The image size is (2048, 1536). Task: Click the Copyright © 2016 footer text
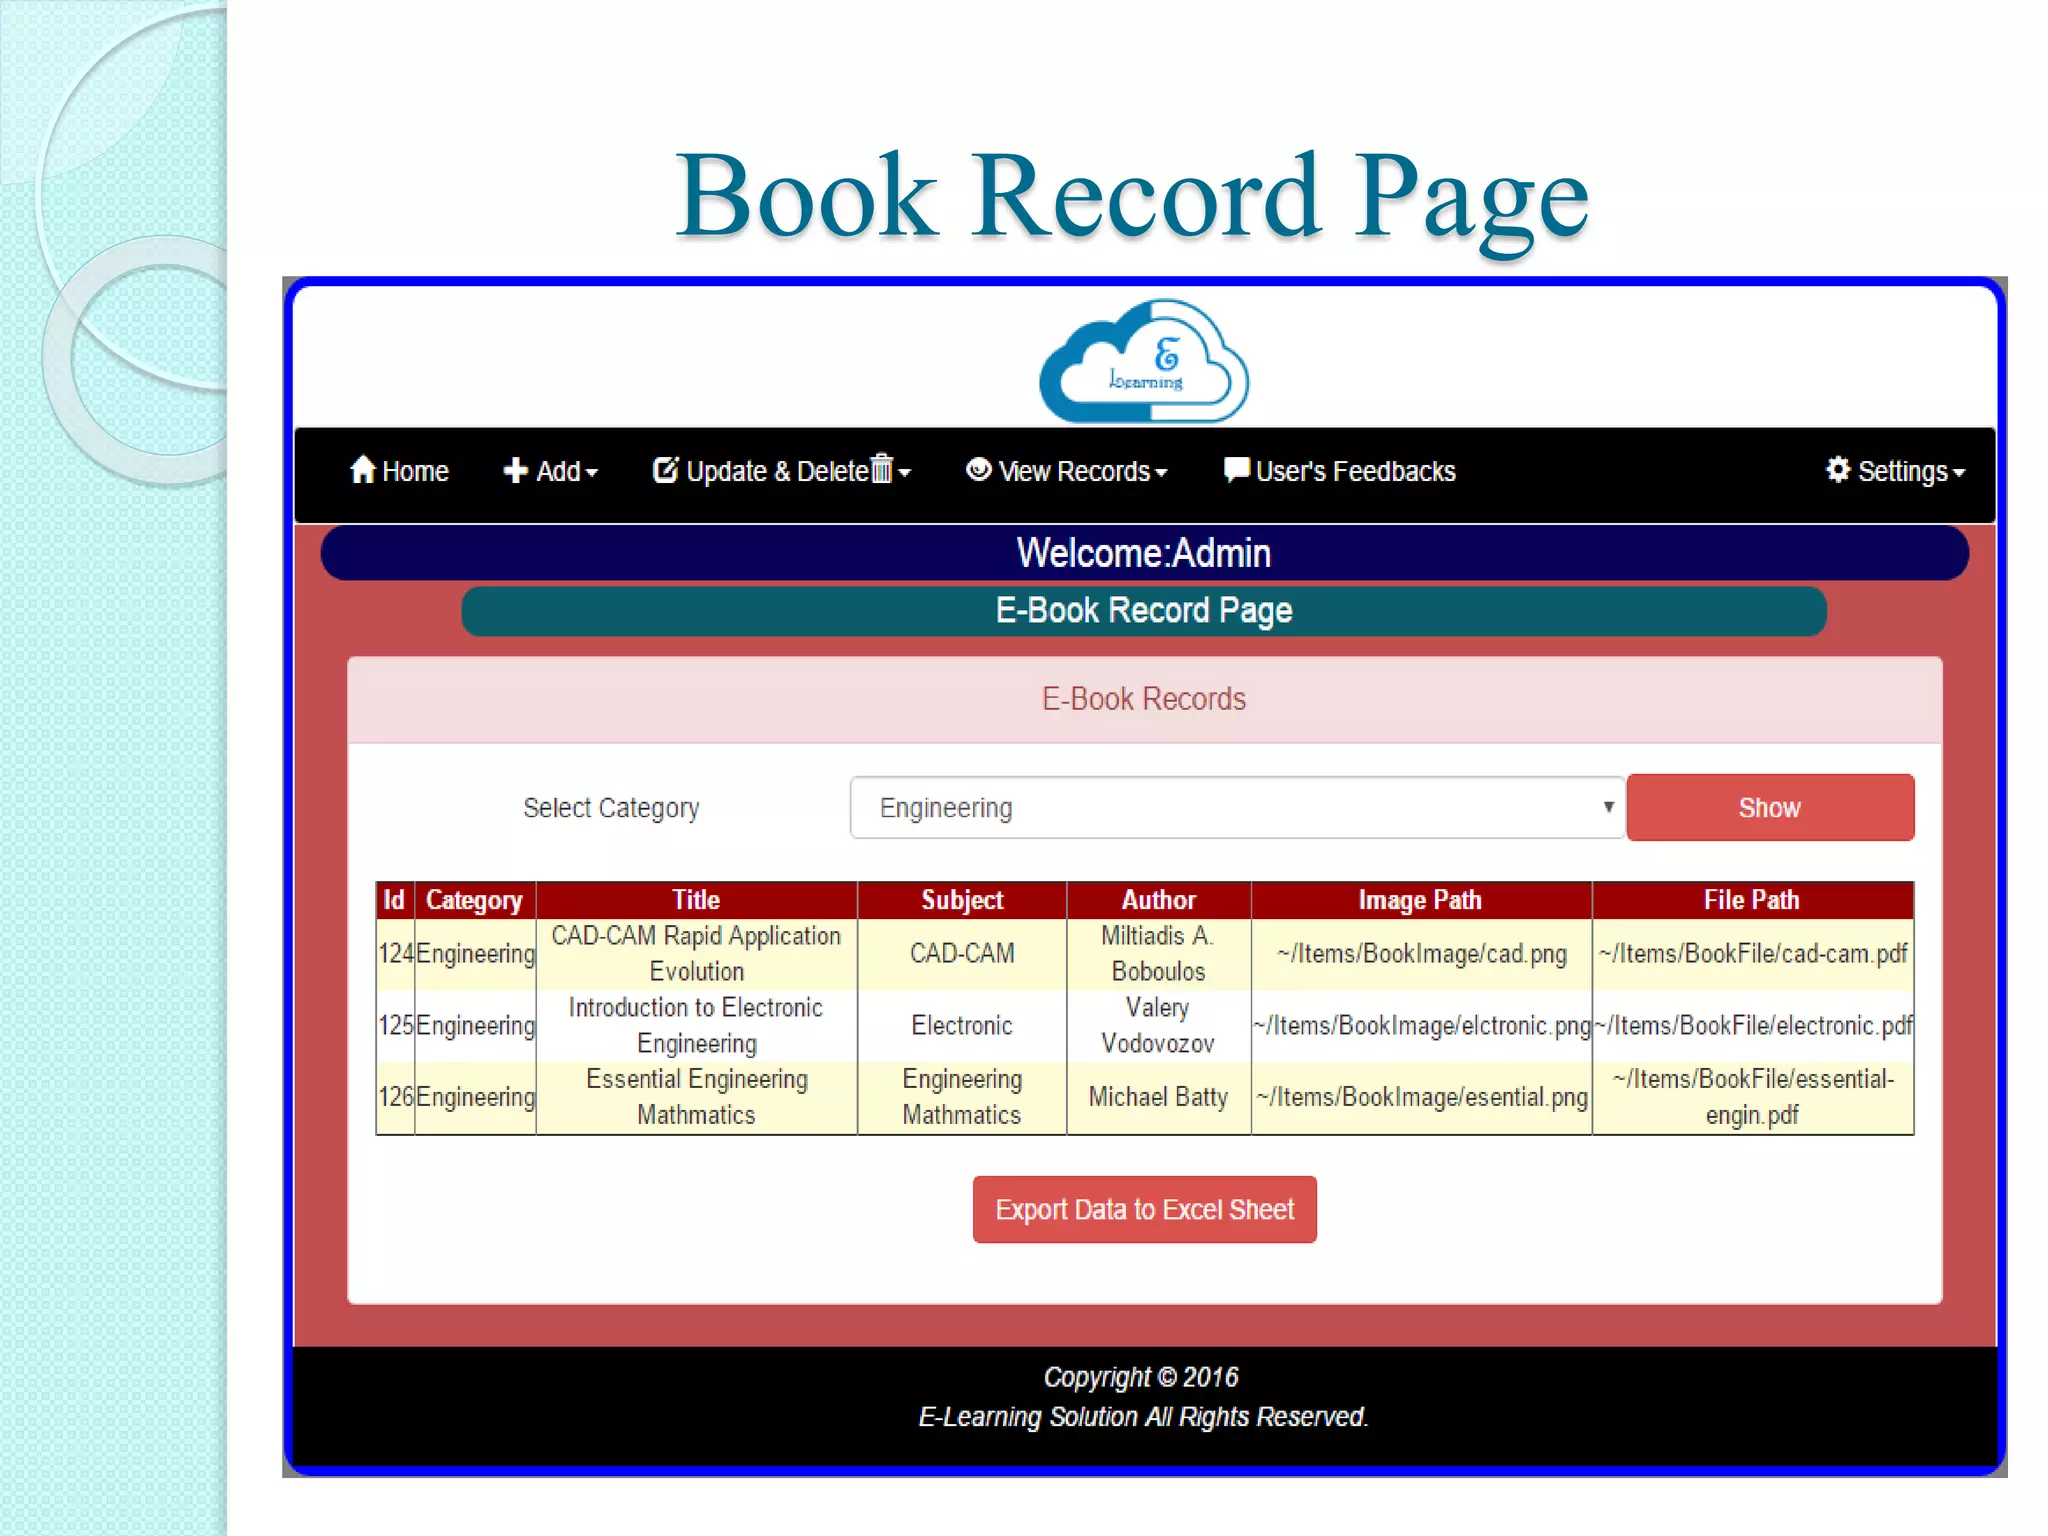[1141, 1377]
